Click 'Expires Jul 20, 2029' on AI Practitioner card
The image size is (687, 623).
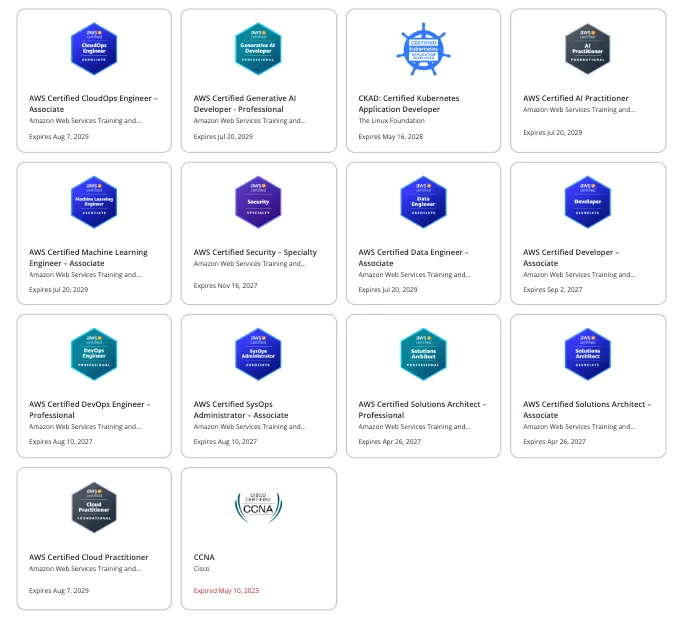click(x=552, y=133)
